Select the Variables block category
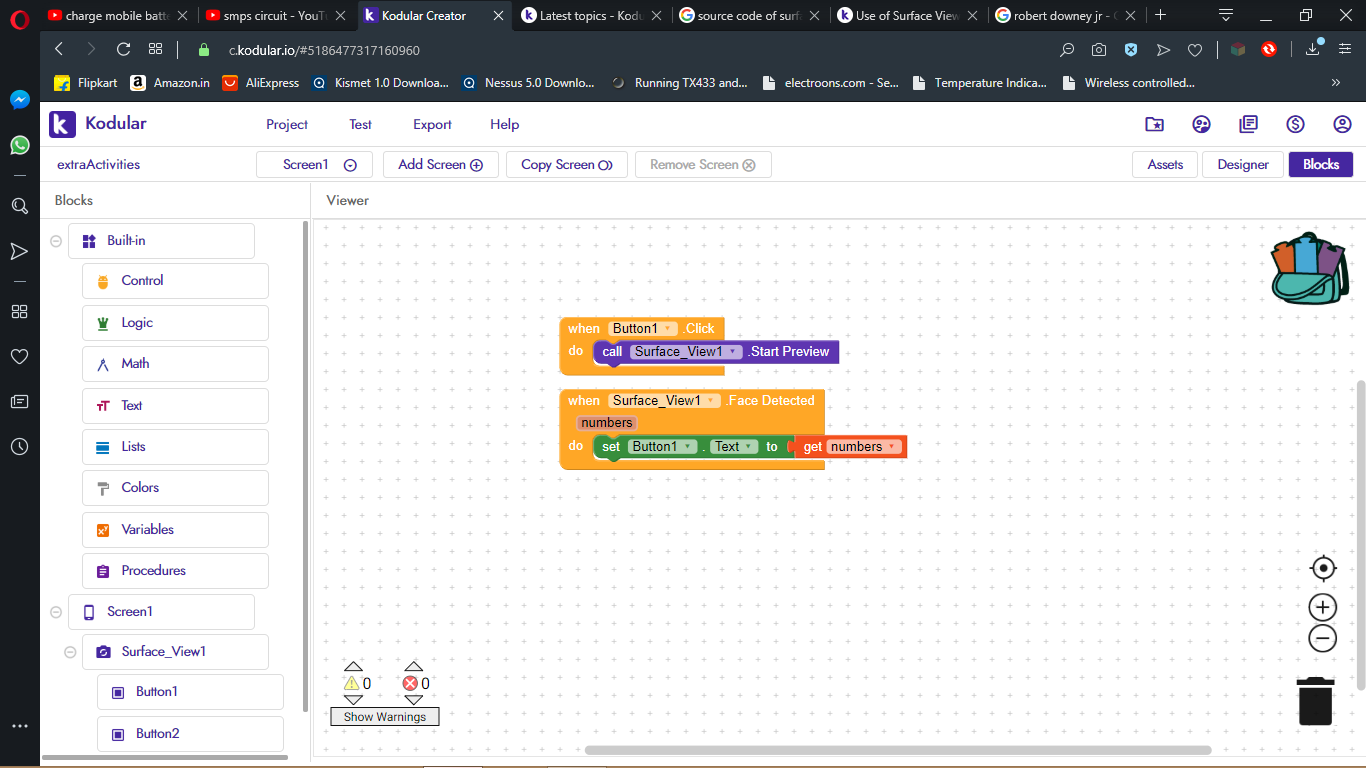 [175, 530]
